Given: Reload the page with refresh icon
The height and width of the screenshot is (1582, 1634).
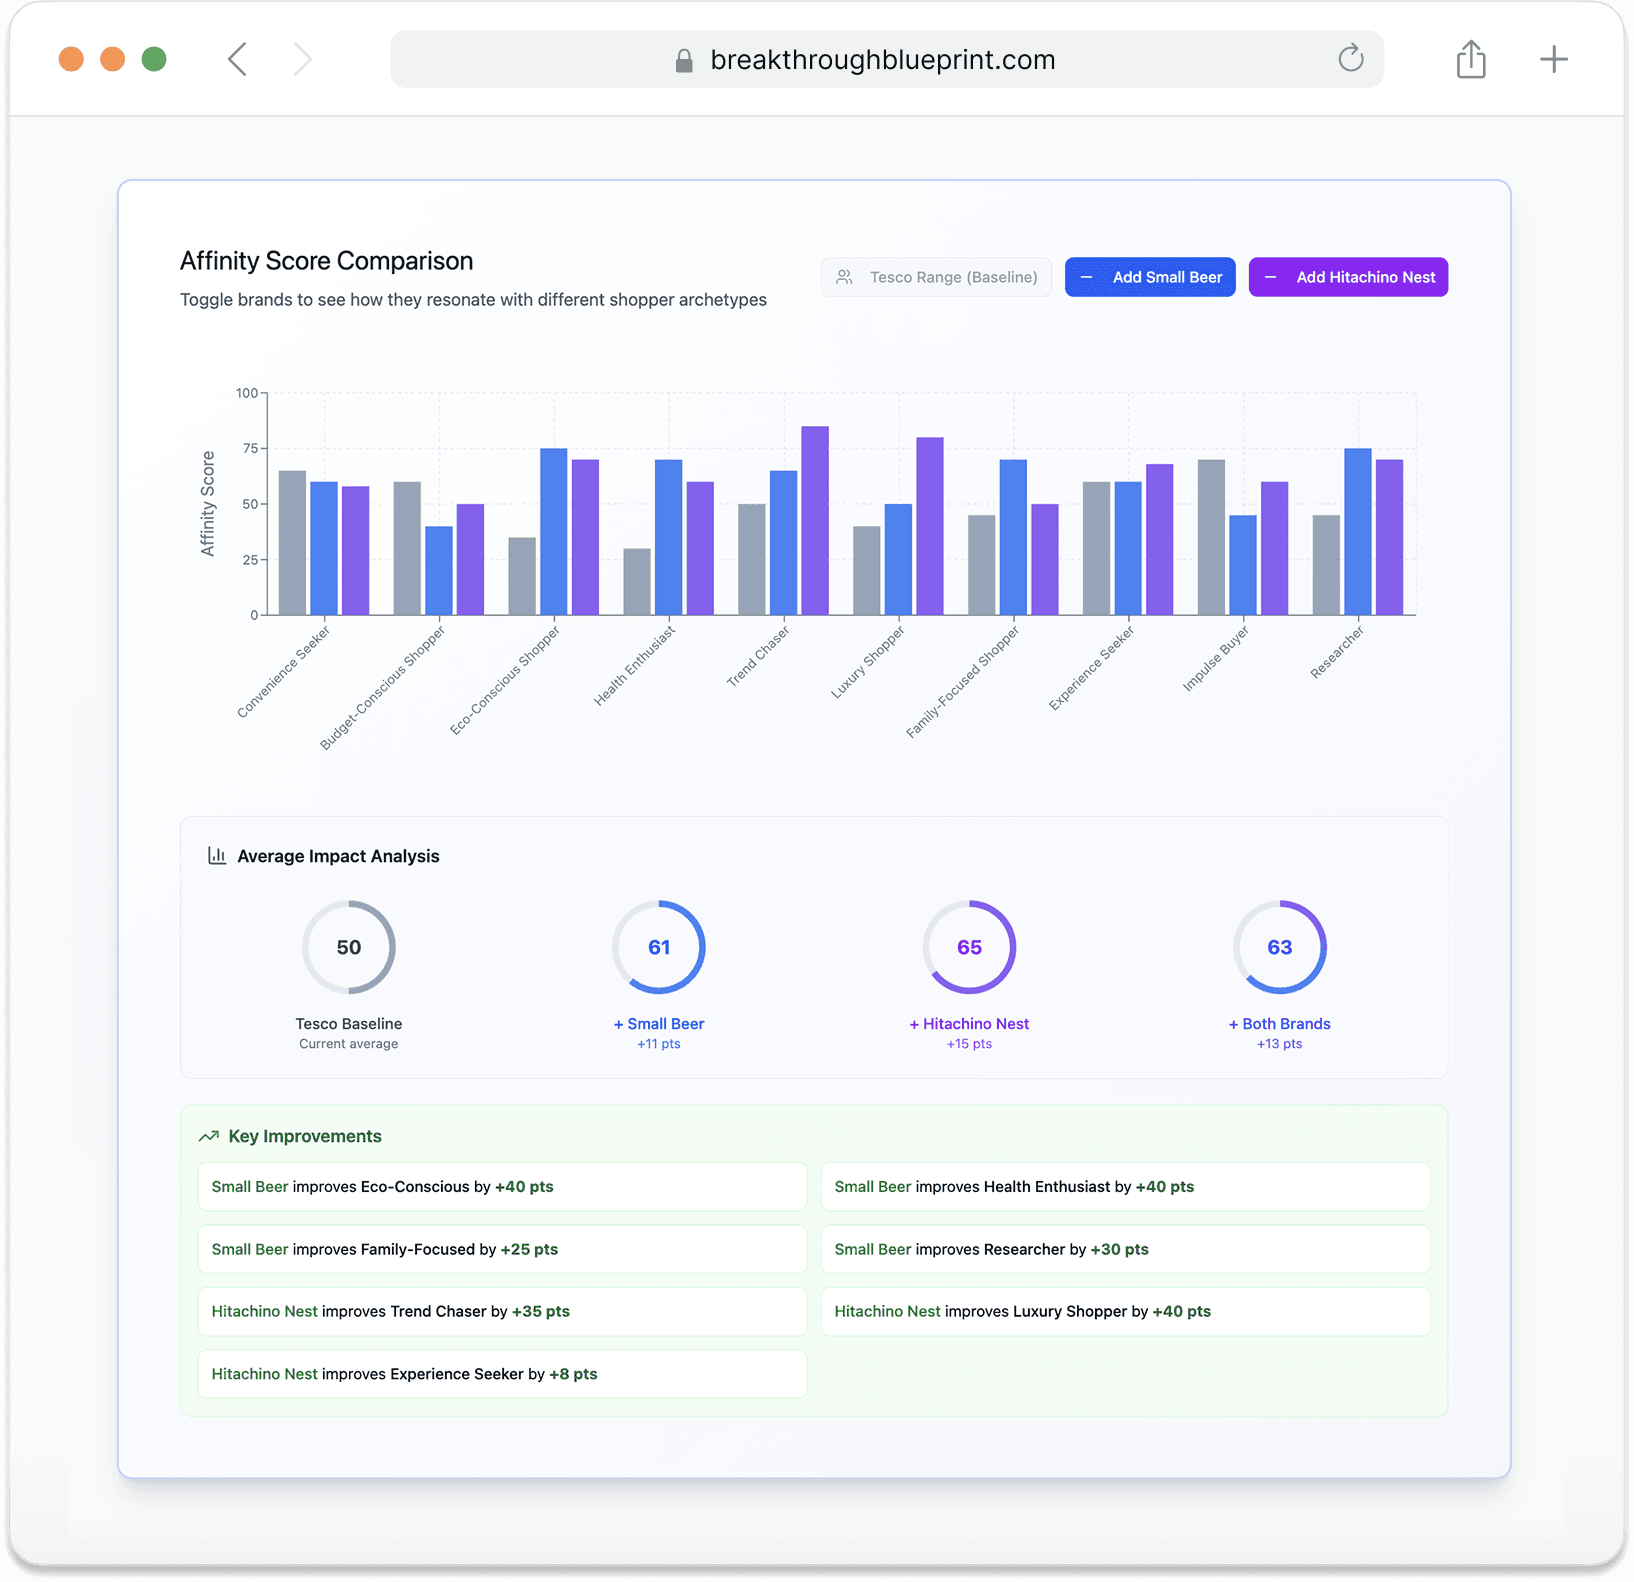Looking at the screenshot, I should (1351, 58).
